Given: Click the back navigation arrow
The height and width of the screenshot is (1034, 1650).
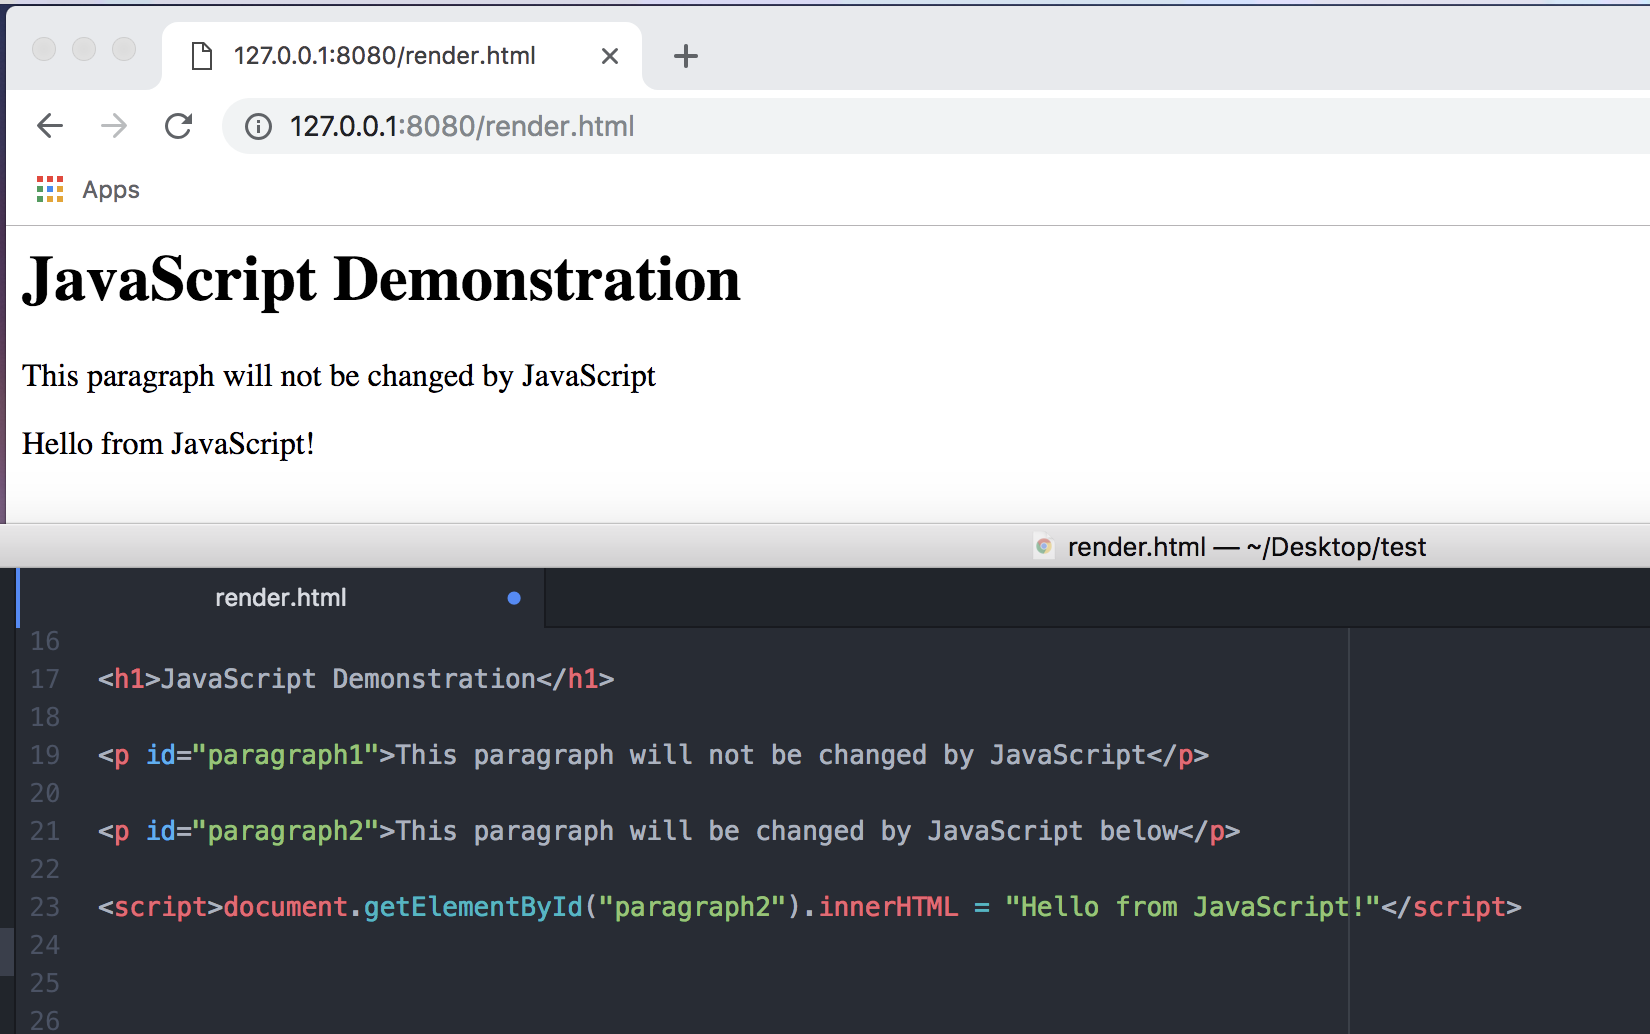Looking at the screenshot, I should 49,126.
